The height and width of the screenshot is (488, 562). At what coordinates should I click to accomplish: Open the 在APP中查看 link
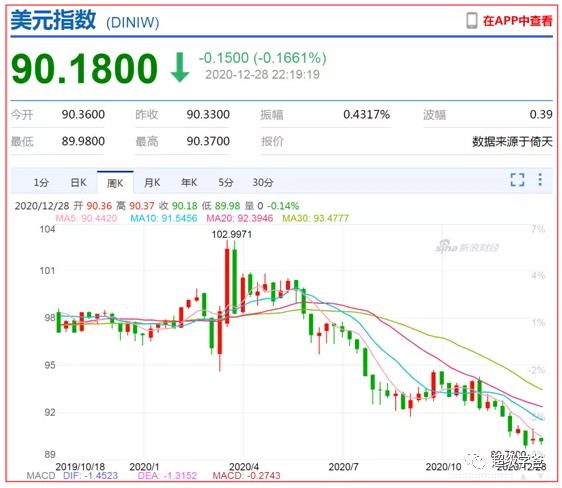tap(517, 21)
